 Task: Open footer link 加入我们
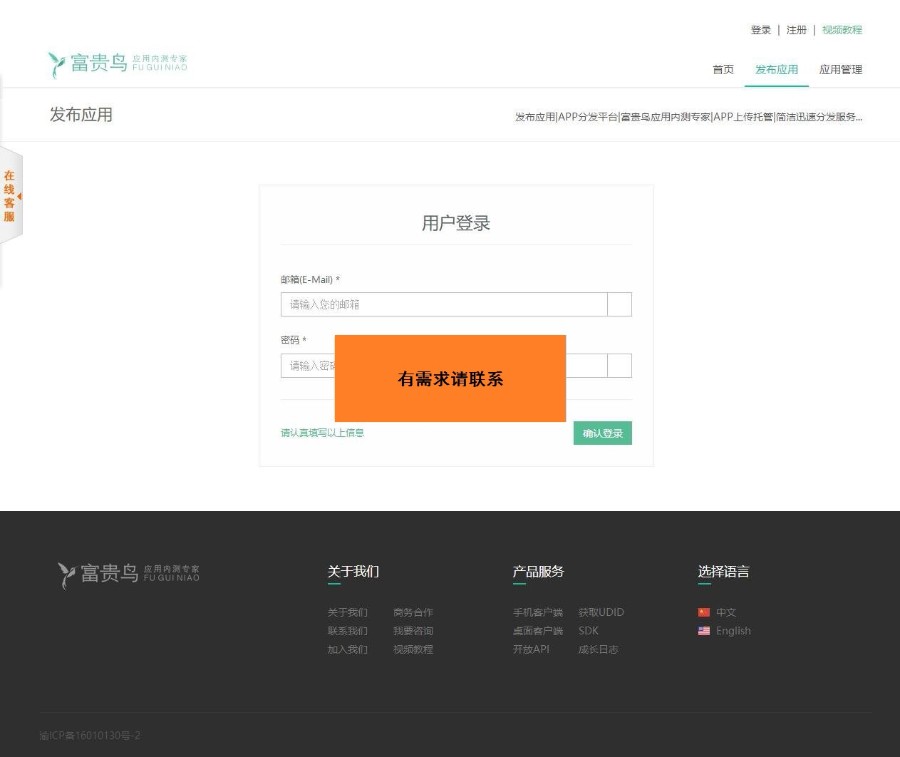pos(347,649)
